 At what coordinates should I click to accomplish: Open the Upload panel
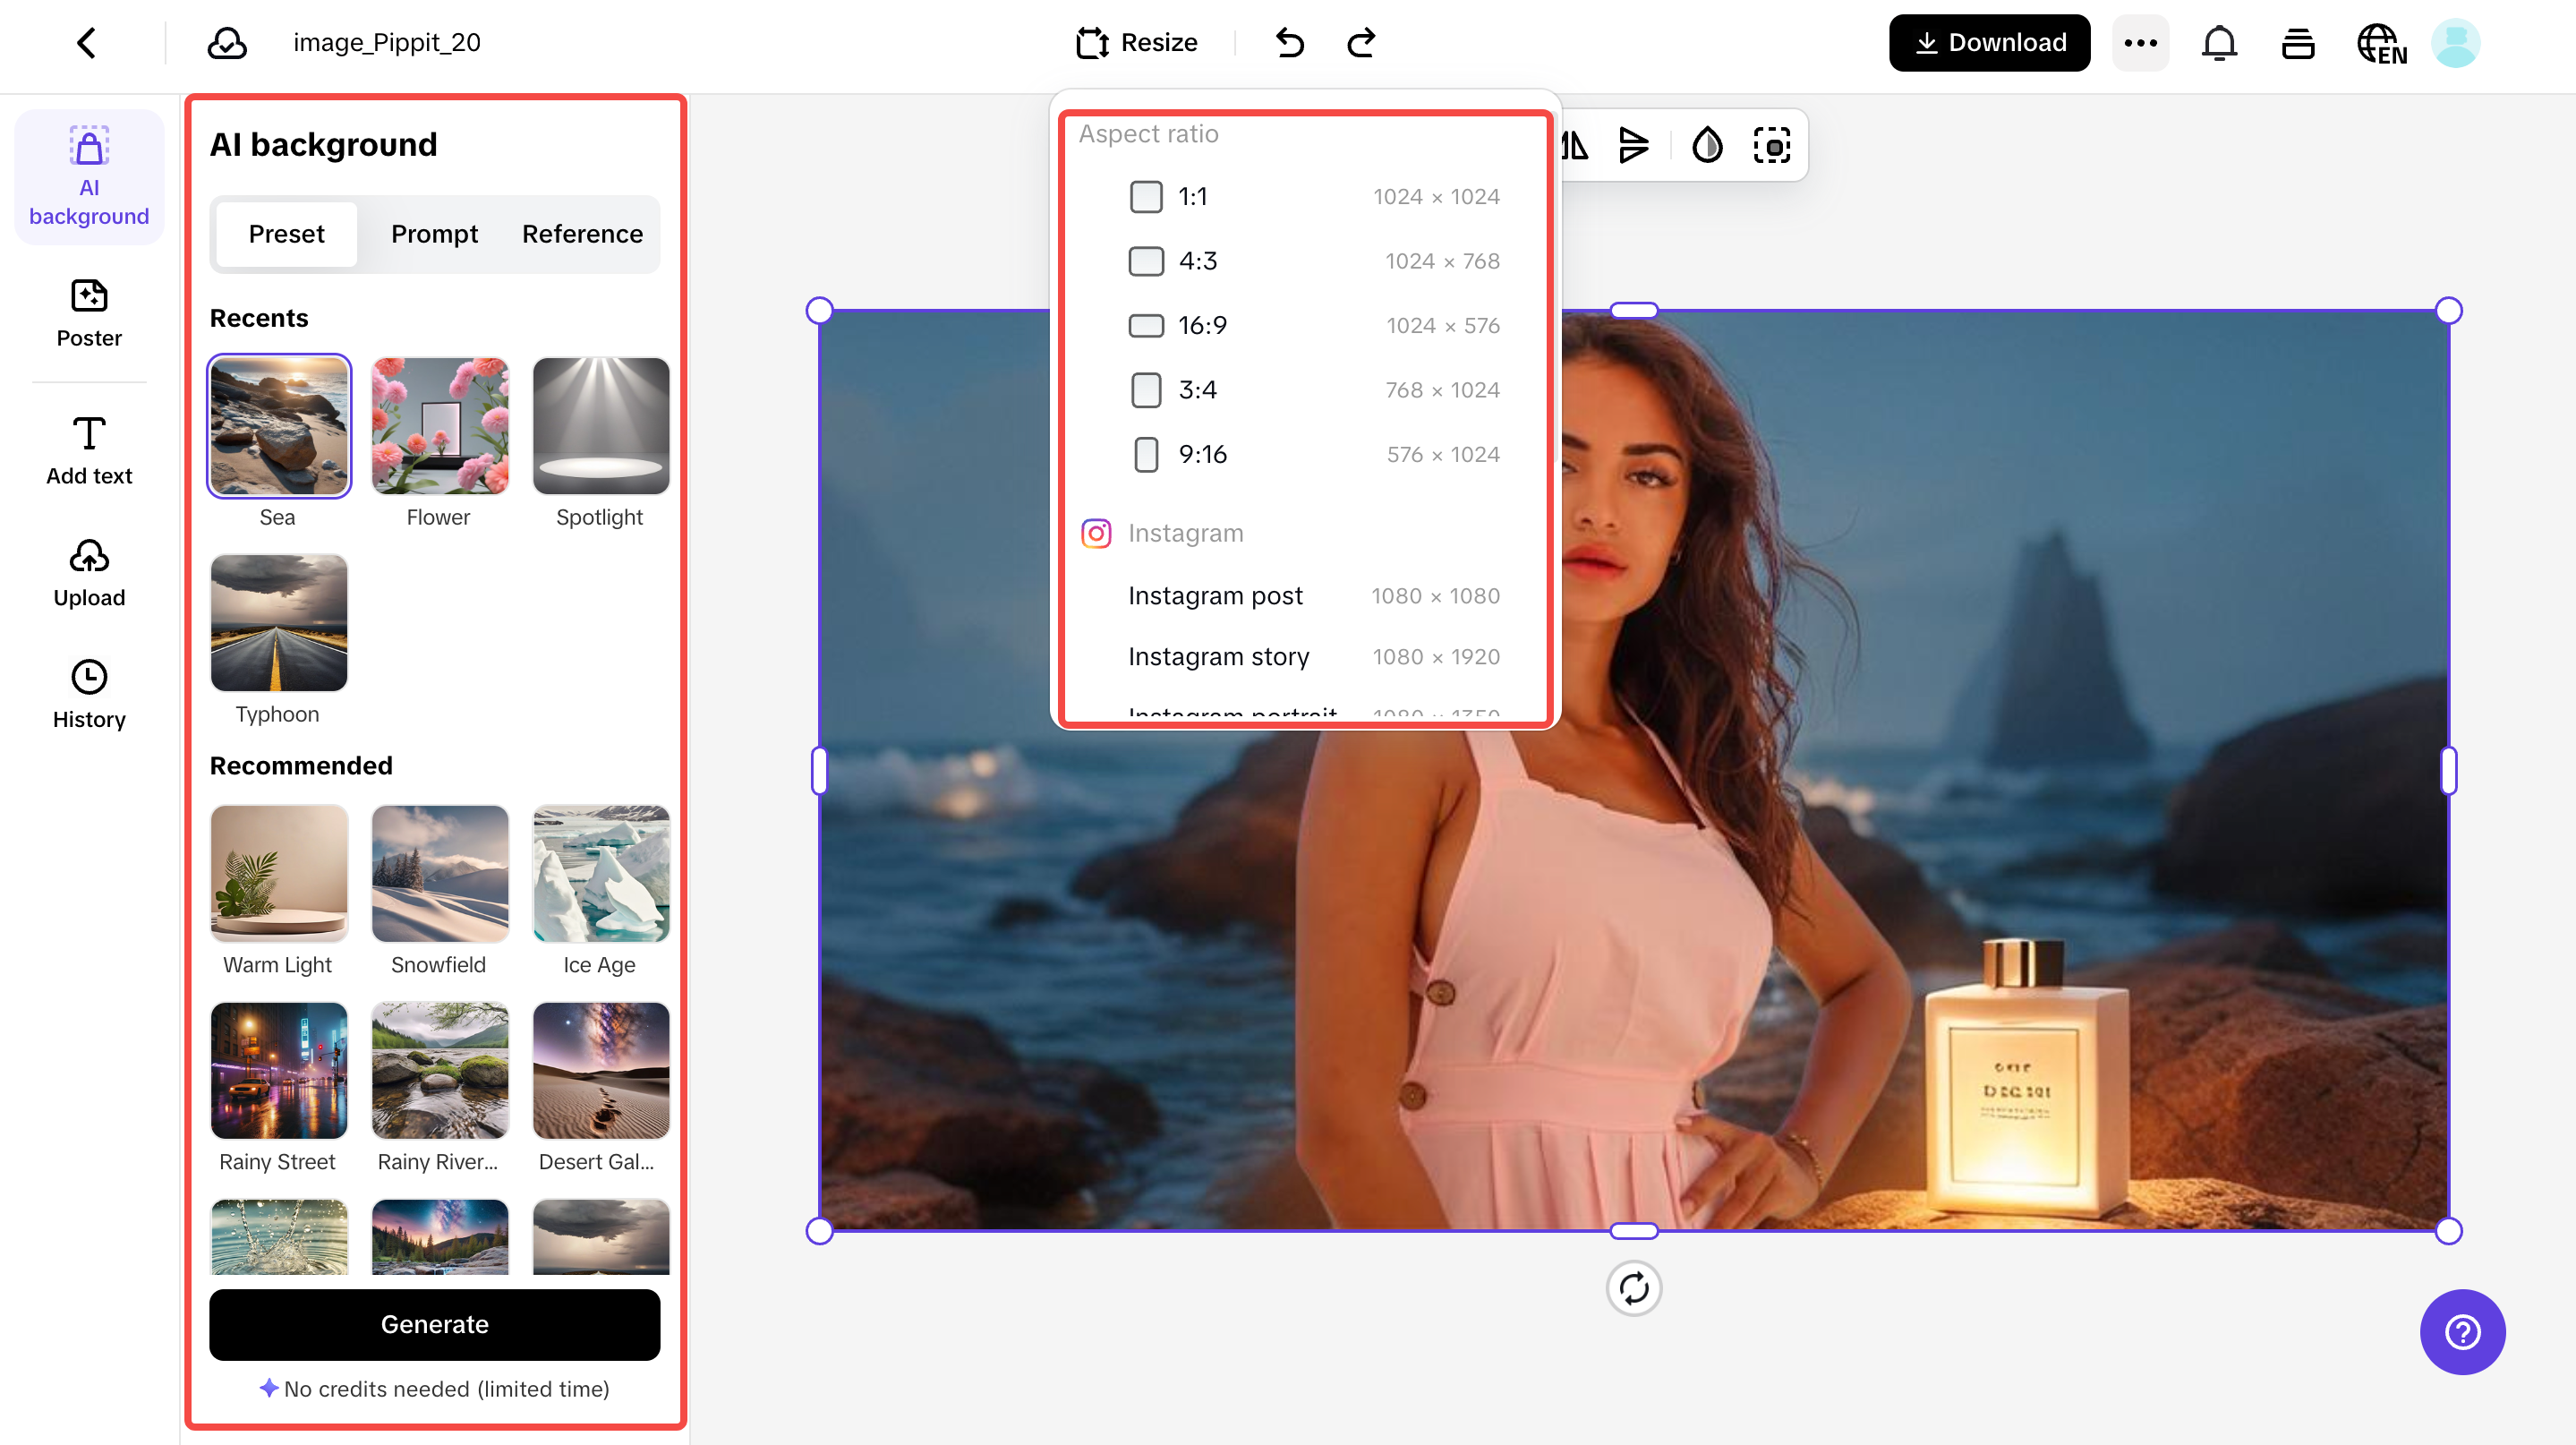(89, 572)
